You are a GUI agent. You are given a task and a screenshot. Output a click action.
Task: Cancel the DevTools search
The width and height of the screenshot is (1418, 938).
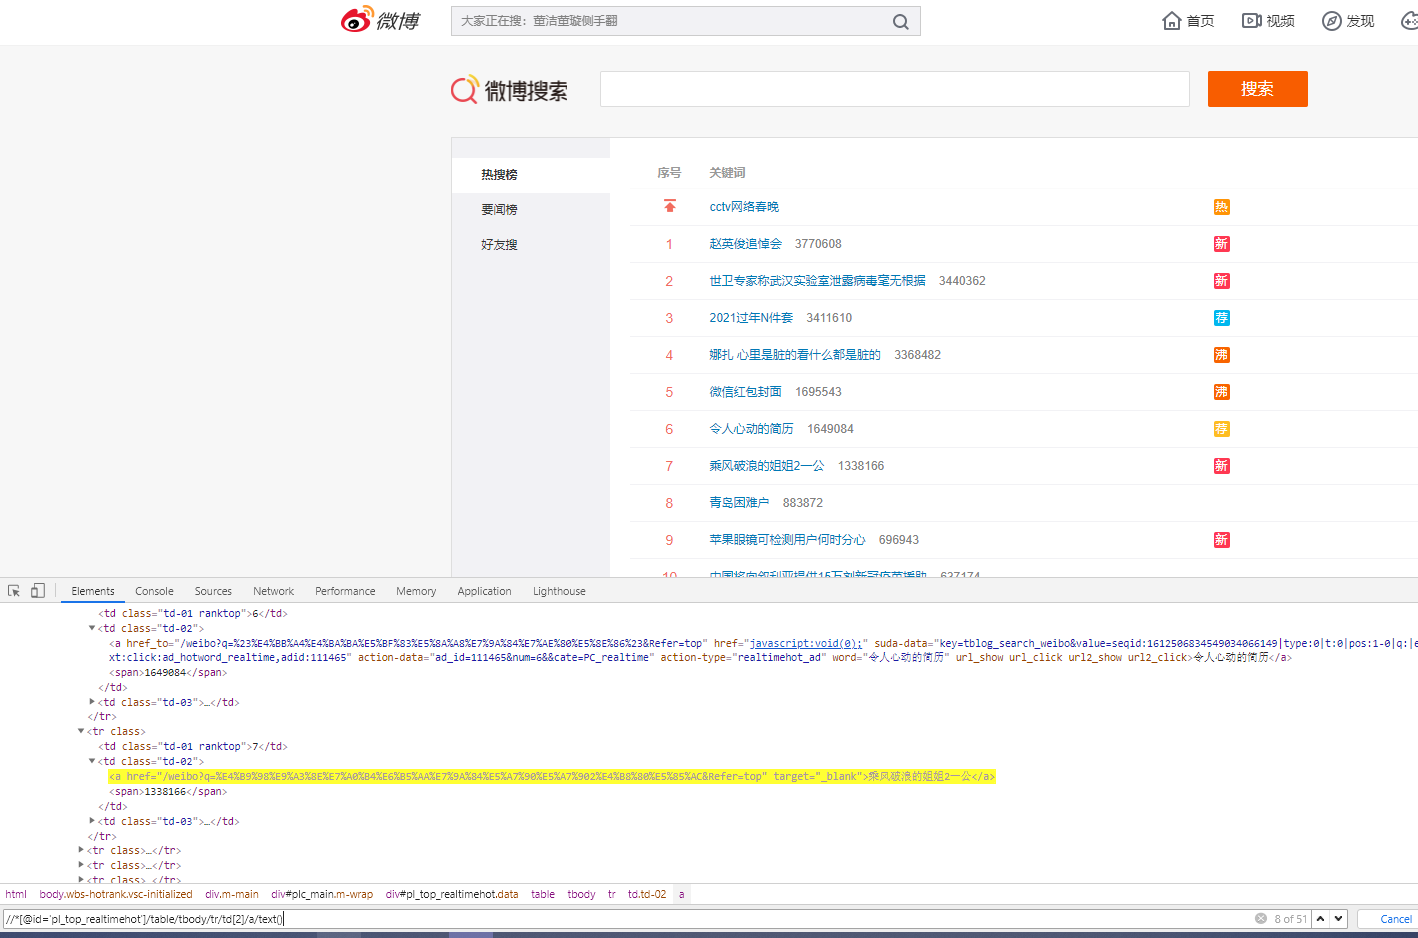[1395, 919]
